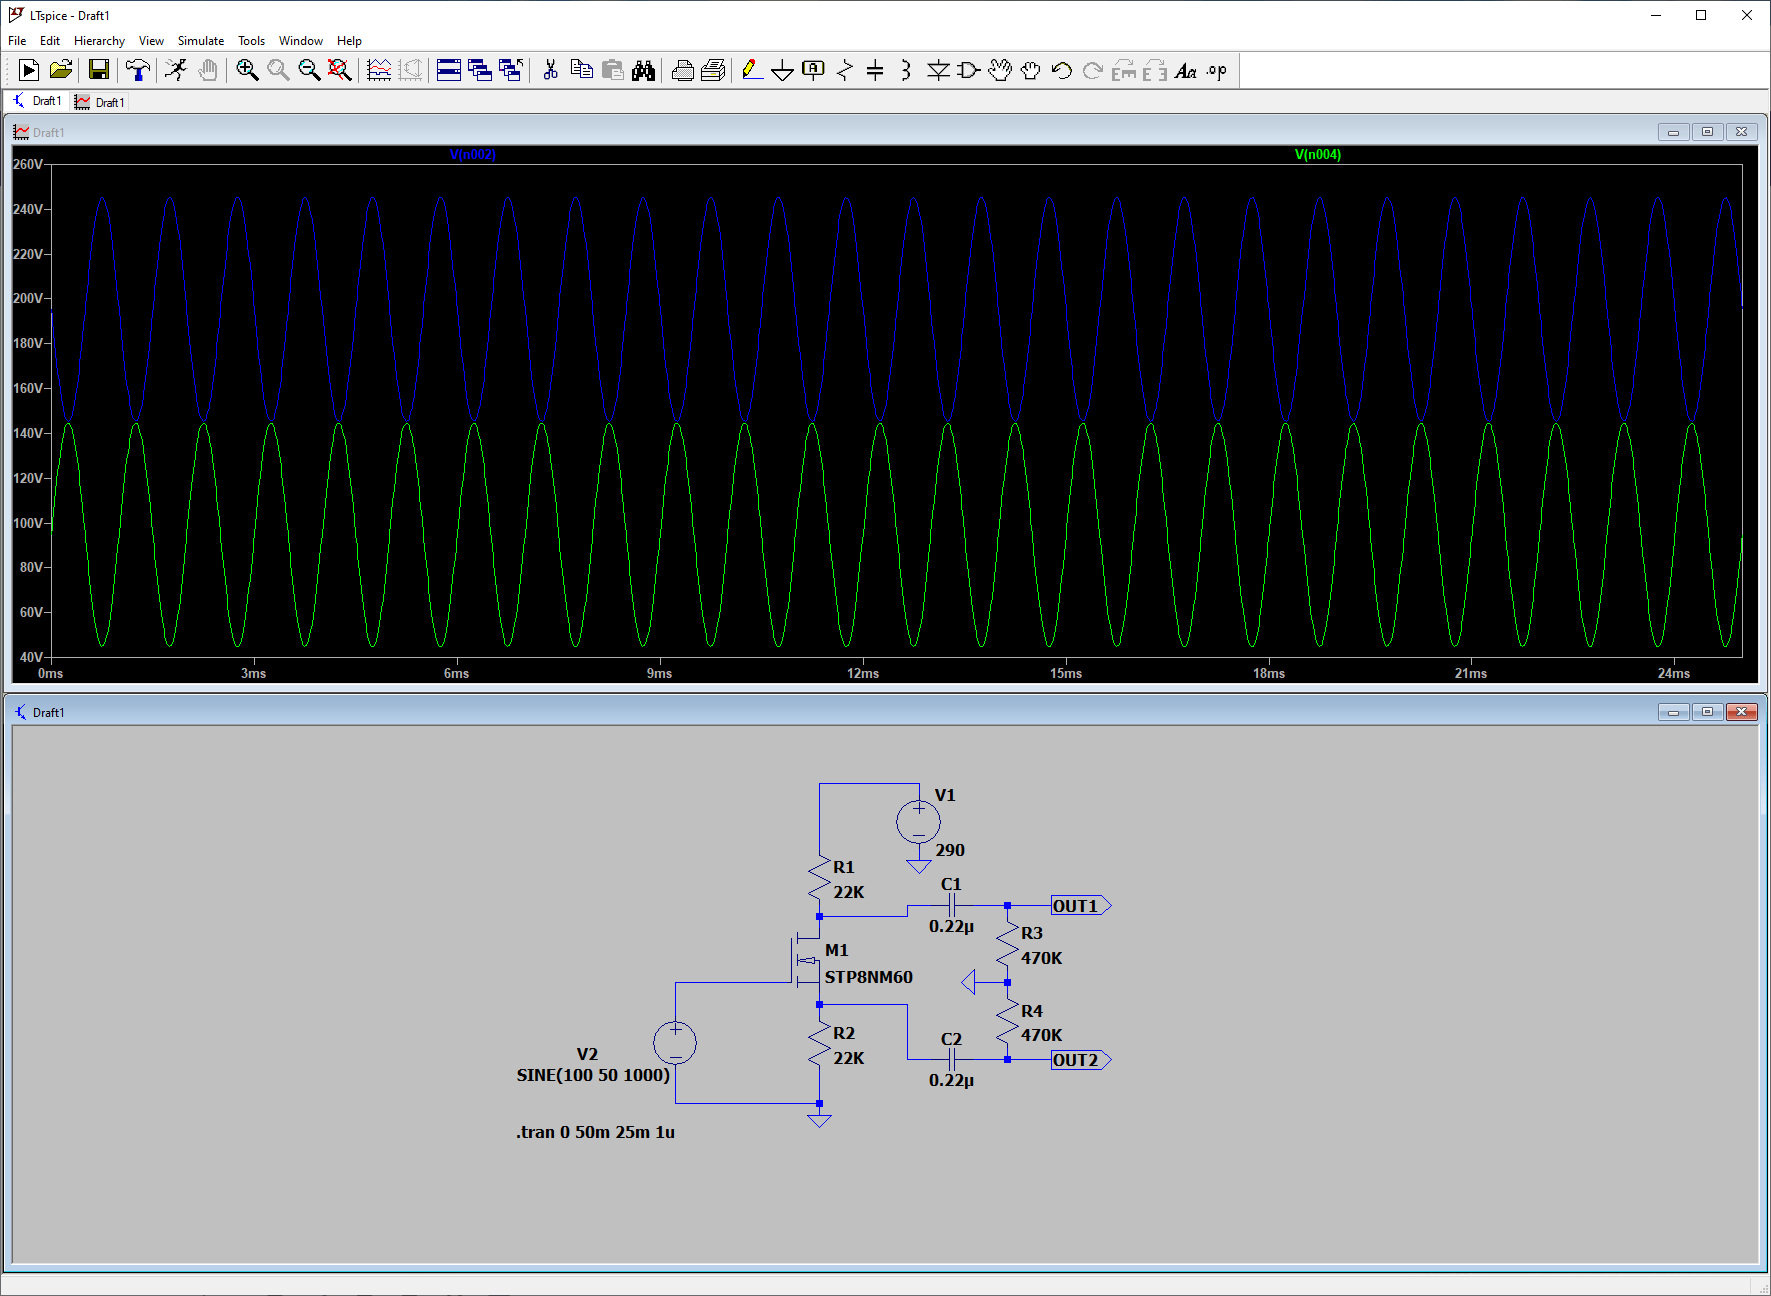The image size is (1771, 1296).
Task: Tile windows horizontally using the toolbar icon
Action: [449, 70]
